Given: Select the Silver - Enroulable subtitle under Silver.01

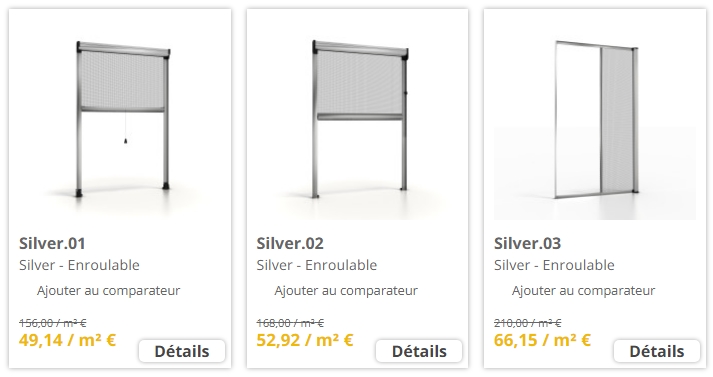Looking at the screenshot, I should pyautogui.click(x=79, y=265).
